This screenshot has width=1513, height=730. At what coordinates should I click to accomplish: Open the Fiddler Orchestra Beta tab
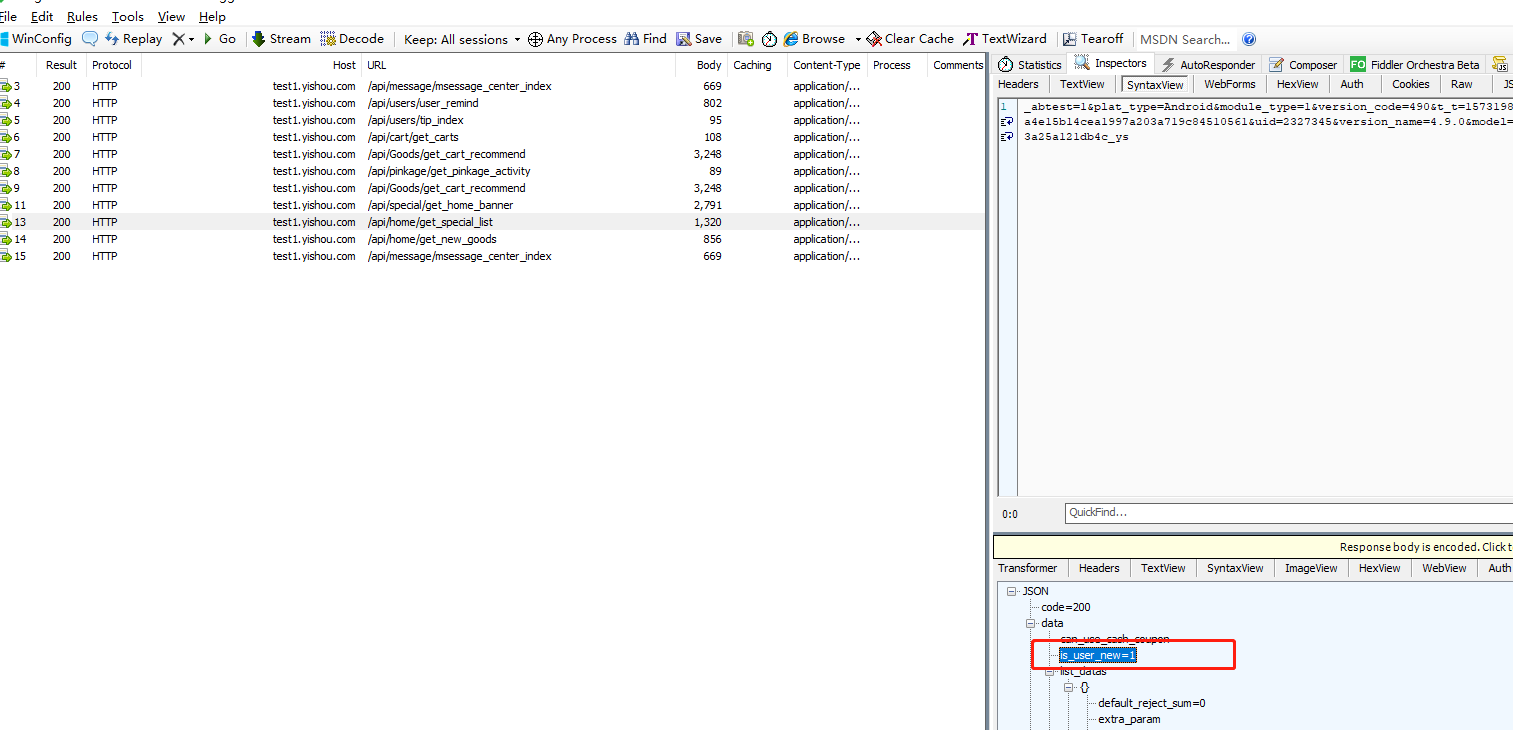[x=1414, y=64]
